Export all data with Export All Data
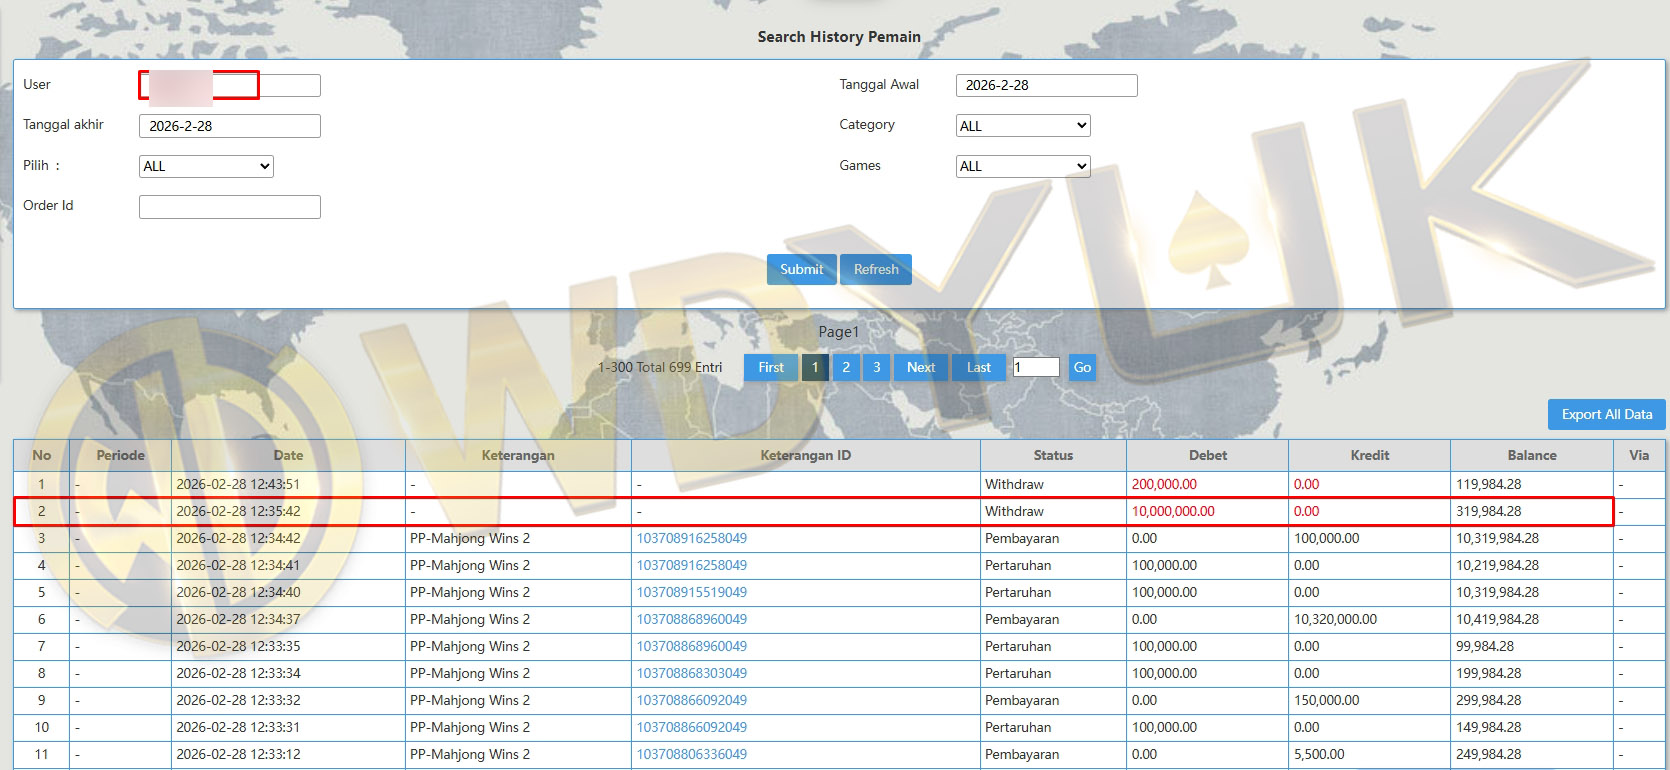The height and width of the screenshot is (770, 1670). (x=1606, y=414)
